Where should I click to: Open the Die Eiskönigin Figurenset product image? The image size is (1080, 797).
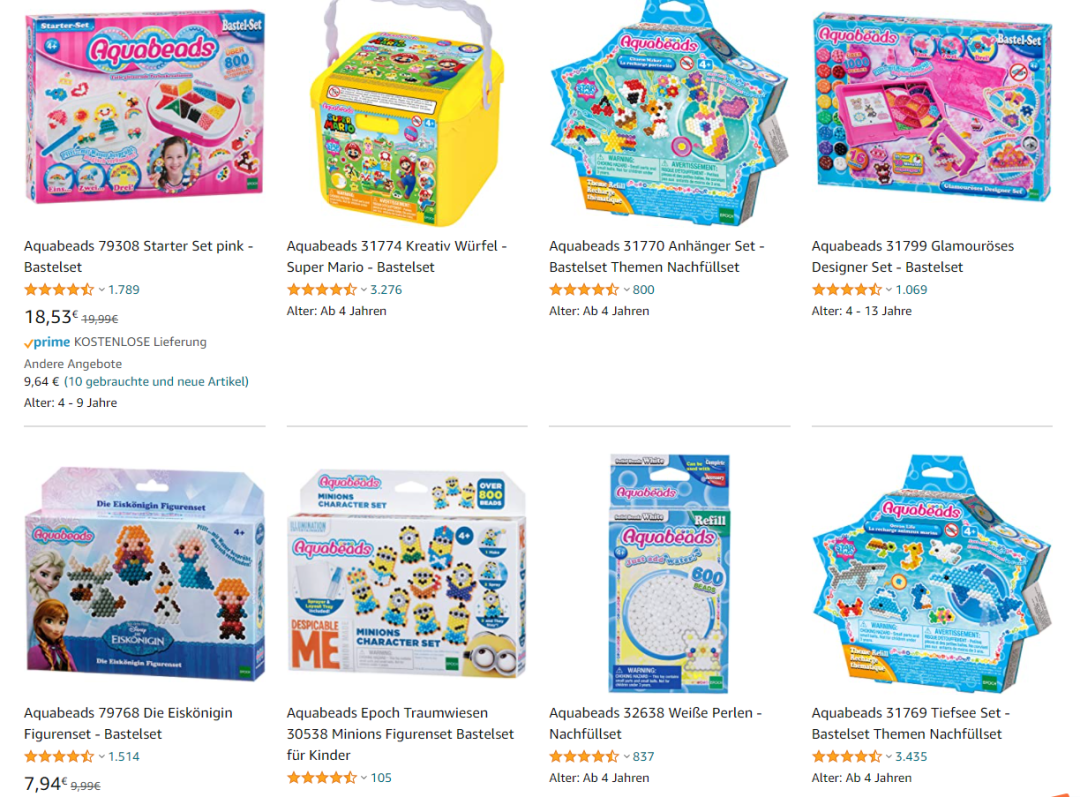(145, 574)
